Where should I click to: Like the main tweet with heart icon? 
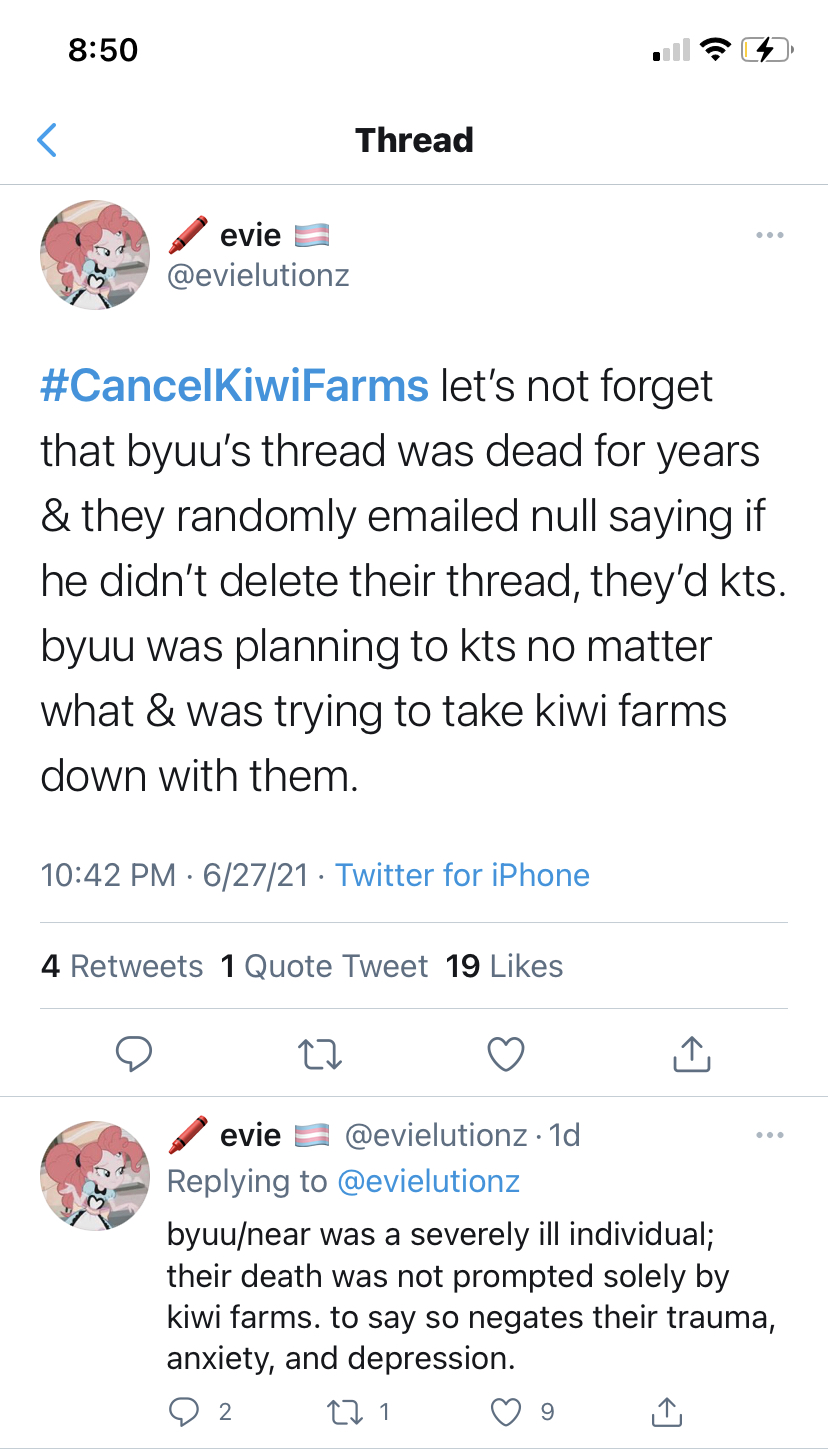pos(506,1053)
